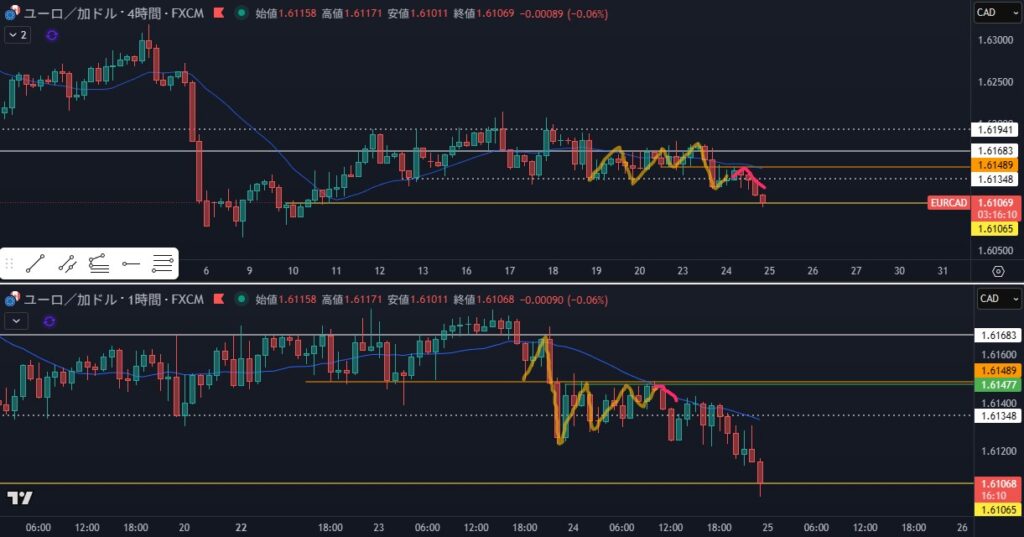The width and height of the screenshot is (1024, 537).
Task: Select the horizontal ray tool
Action: point(130,264)
